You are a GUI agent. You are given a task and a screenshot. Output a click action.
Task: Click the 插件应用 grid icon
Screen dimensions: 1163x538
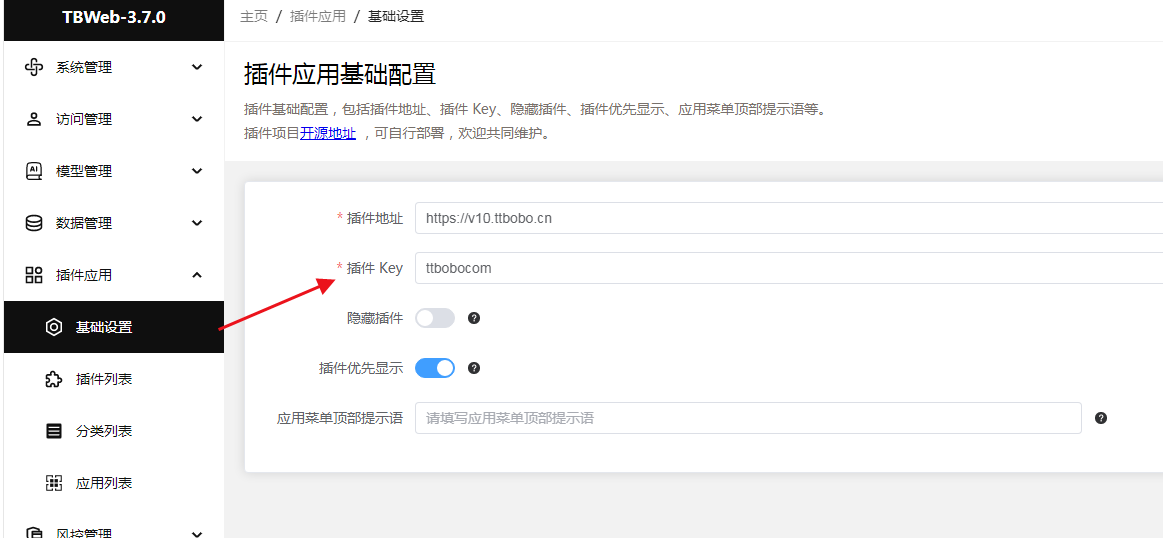point(34,275)
